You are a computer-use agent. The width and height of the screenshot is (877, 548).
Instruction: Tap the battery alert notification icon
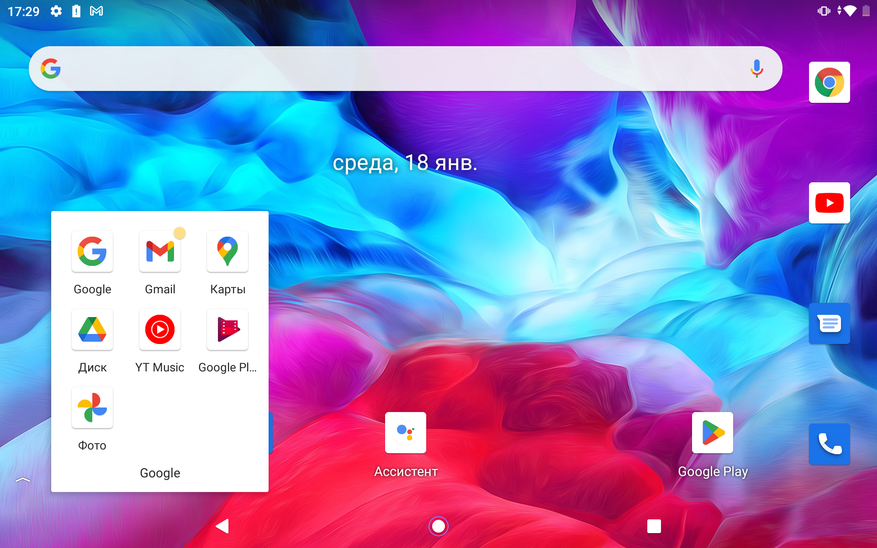pyautogui.click(x=76, y=11)
